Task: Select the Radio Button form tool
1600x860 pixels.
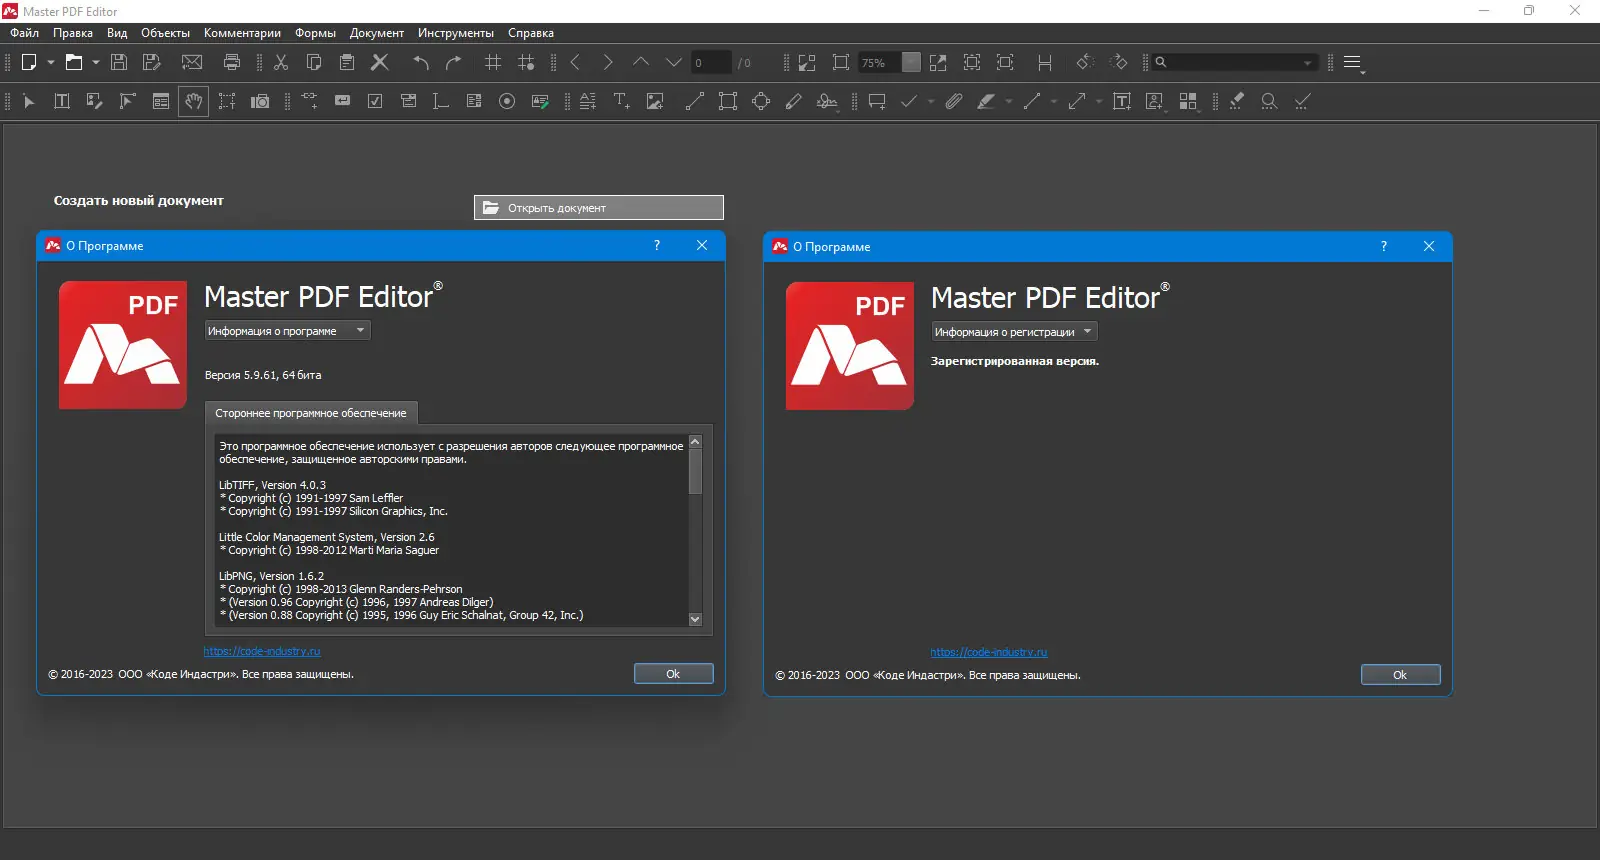Action: tap(507, 101)
